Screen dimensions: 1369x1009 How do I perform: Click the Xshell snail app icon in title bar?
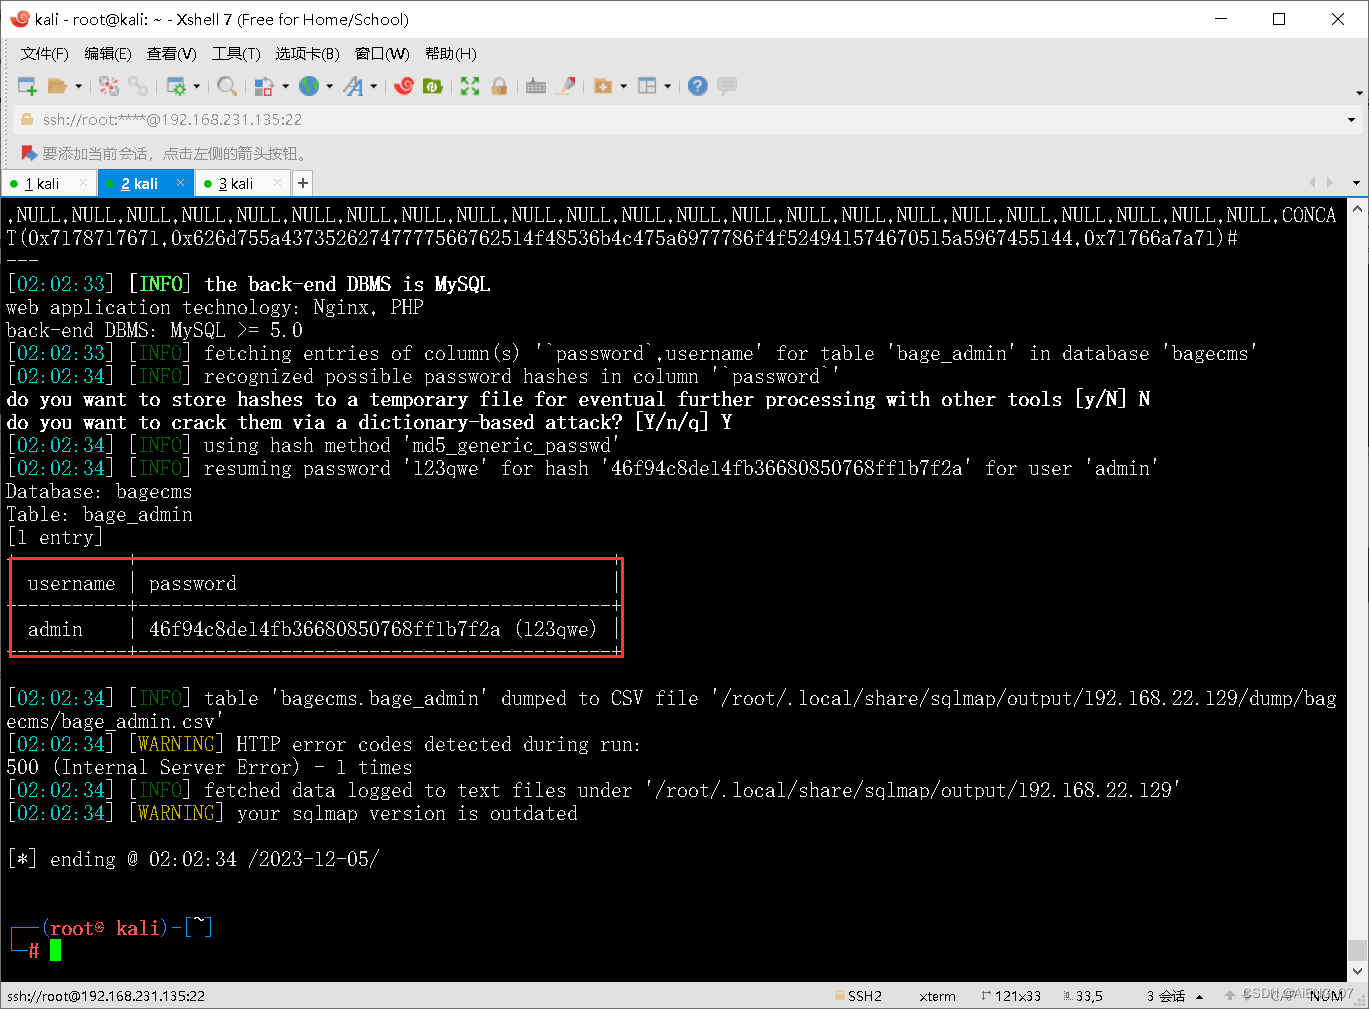[19, 18]
